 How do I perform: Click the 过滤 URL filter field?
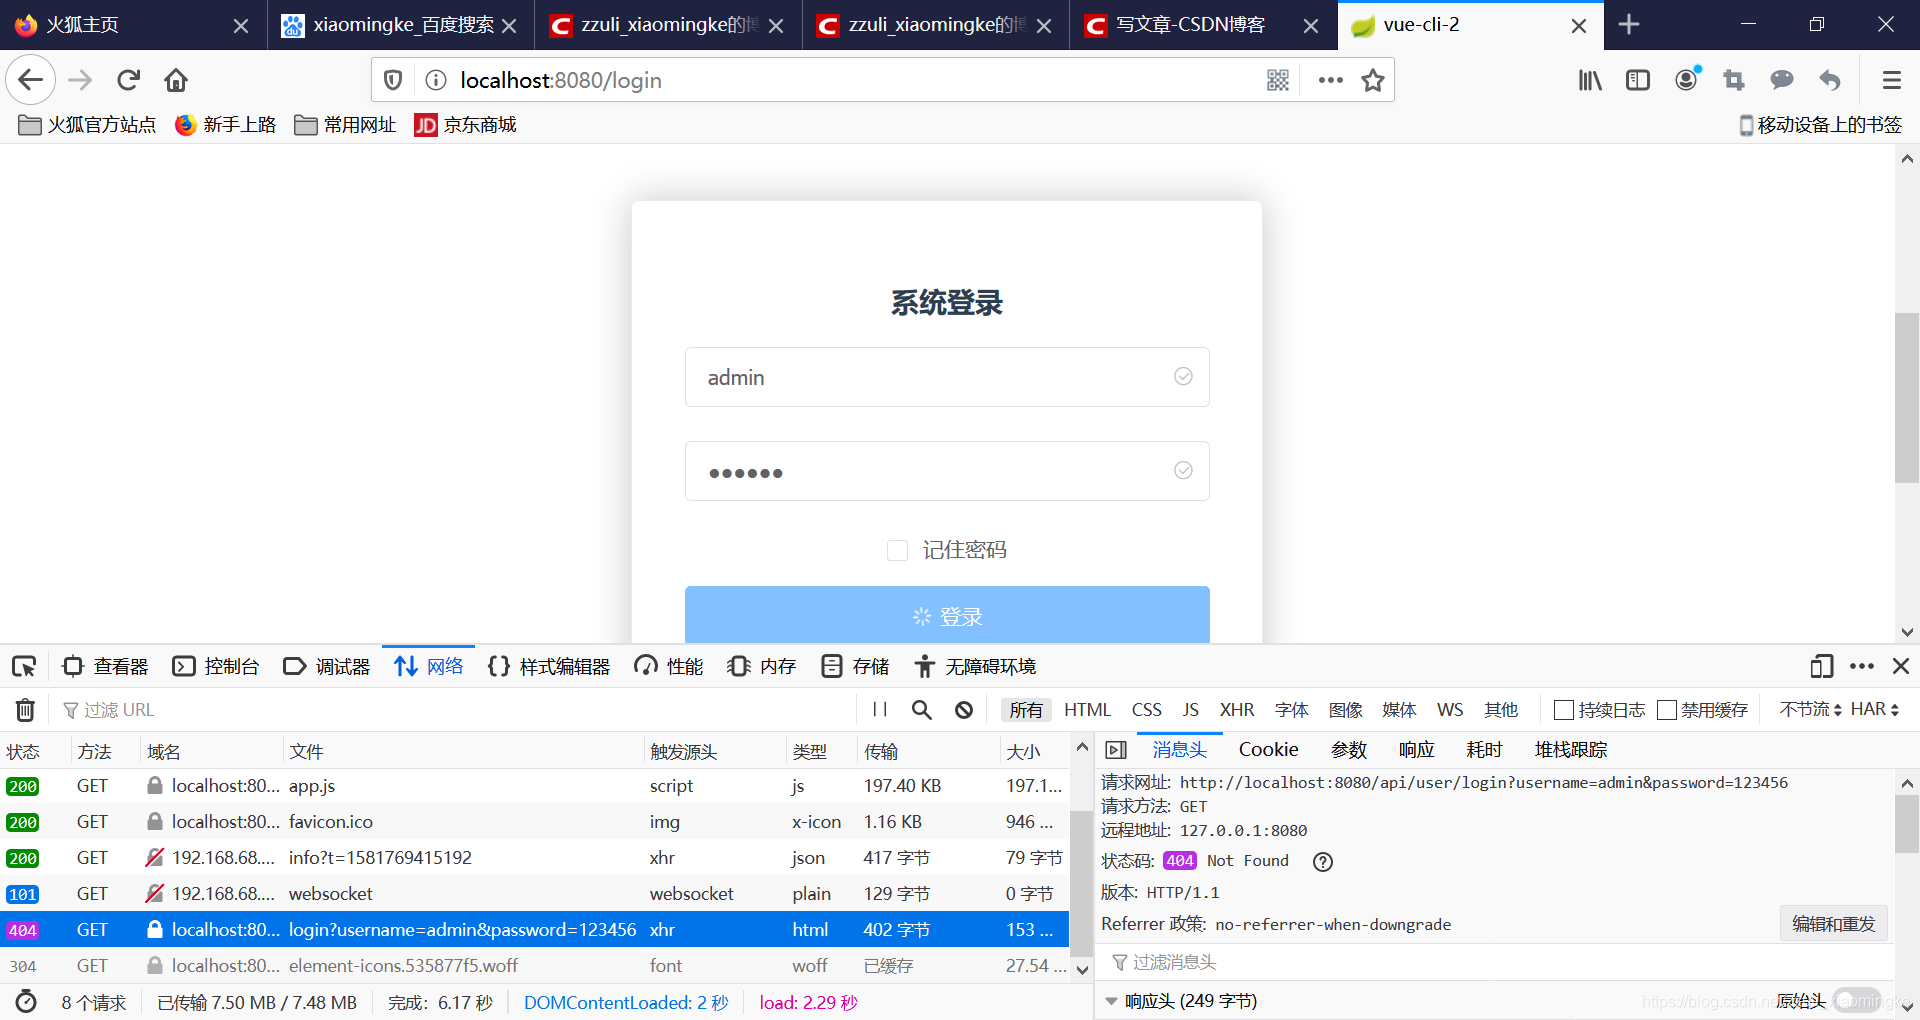pos(455,710)
